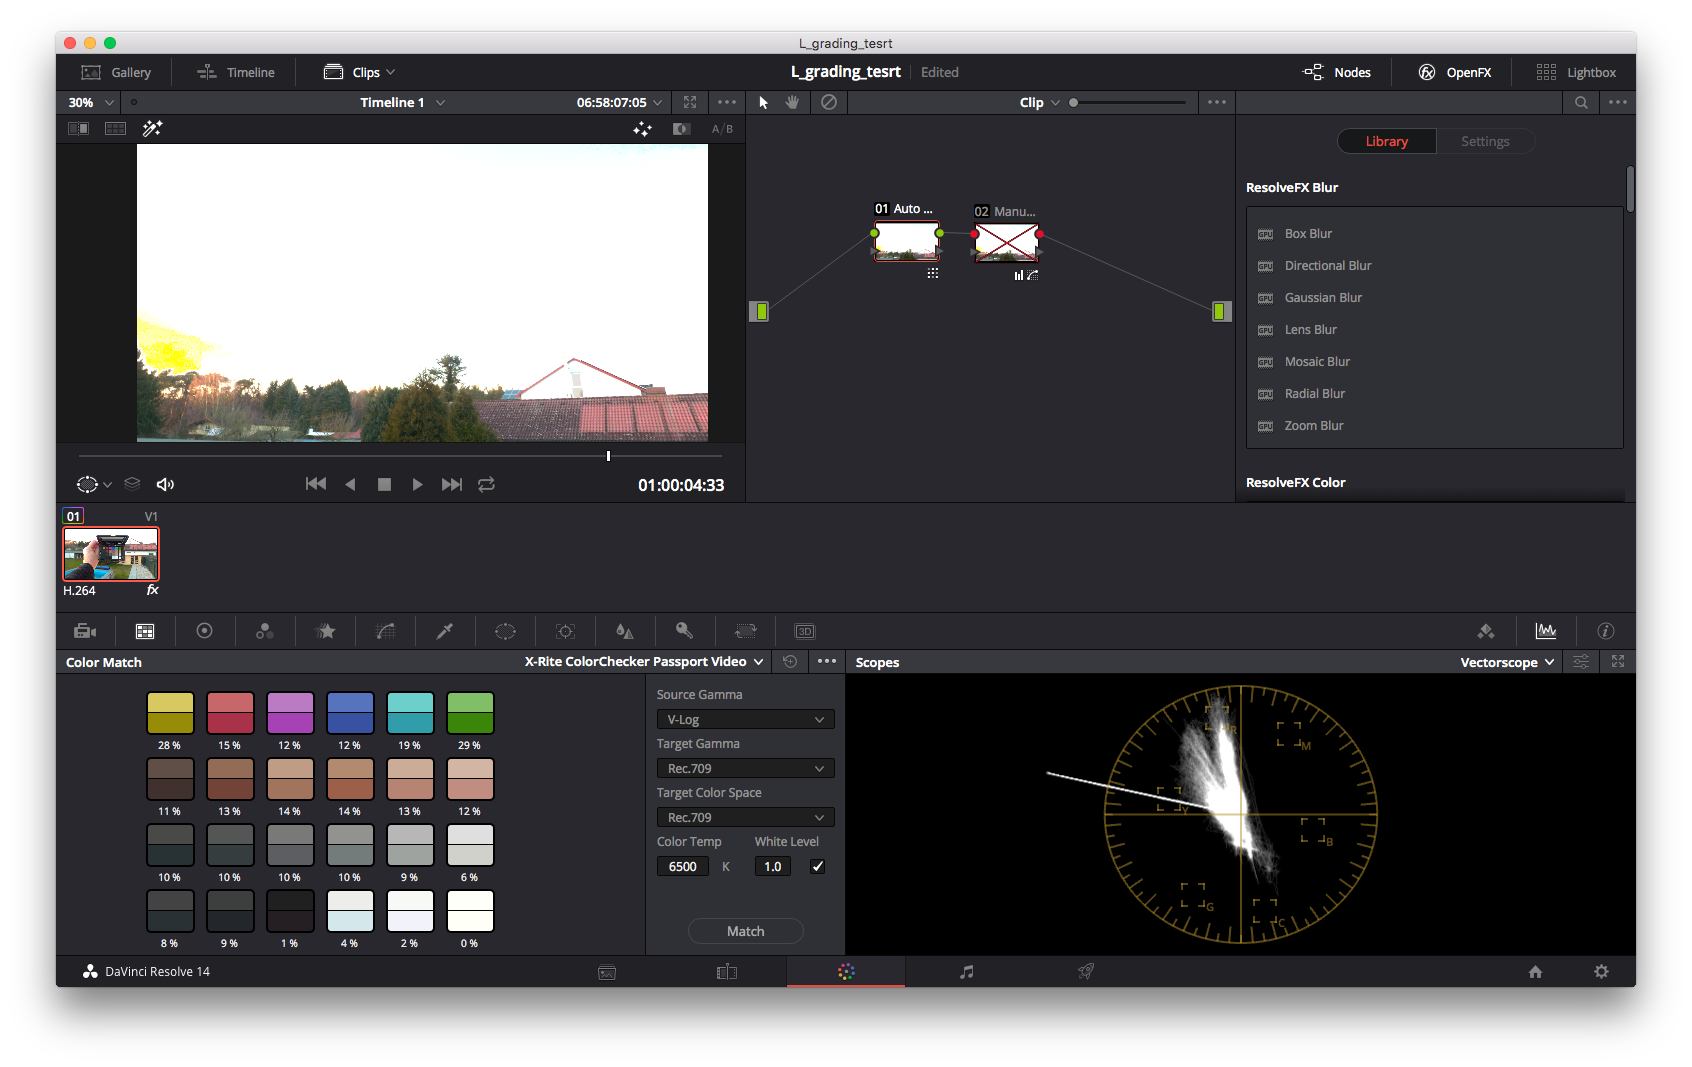Open the RGB Mixer palette icon
This screenshot has width=1692, height=1067.
coord(264,631)
